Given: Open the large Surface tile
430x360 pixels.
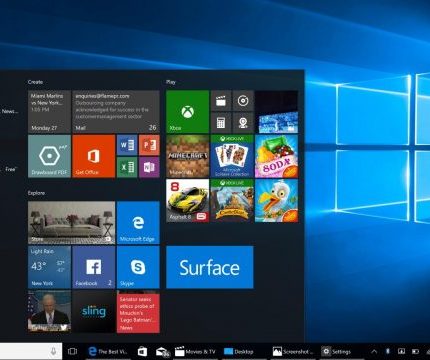Looking at the screenshot, I should point(210,267).
